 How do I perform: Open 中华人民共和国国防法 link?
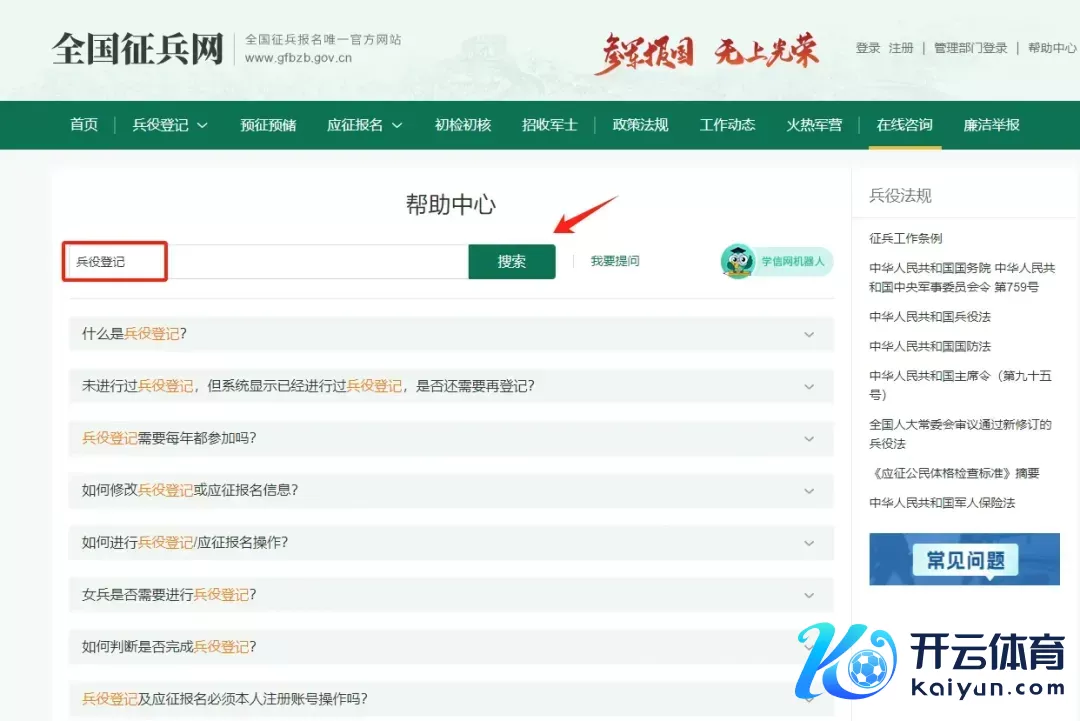pos(929,346)
